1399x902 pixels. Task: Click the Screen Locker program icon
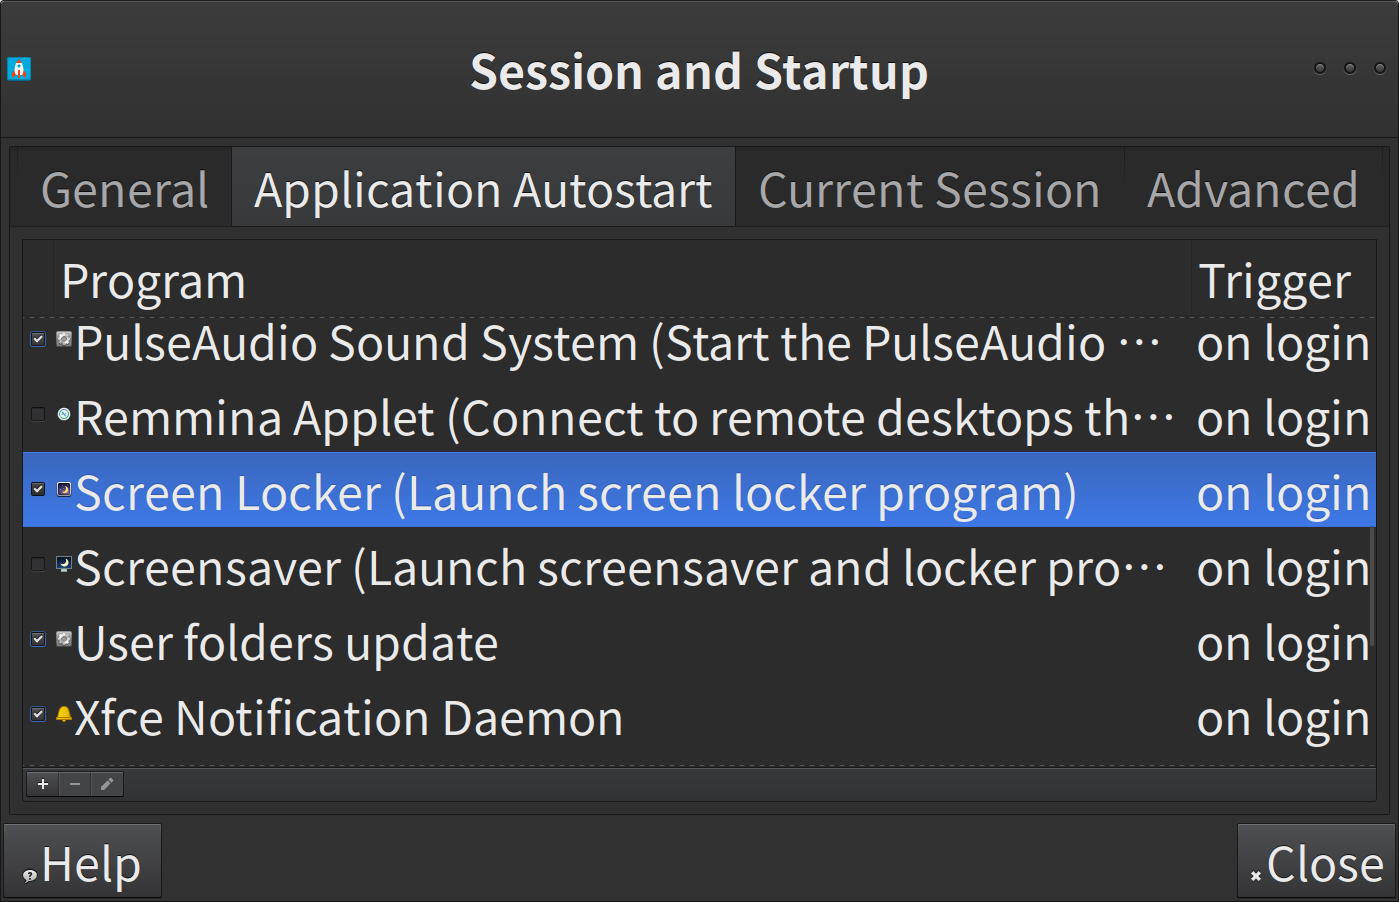(63, 489)
